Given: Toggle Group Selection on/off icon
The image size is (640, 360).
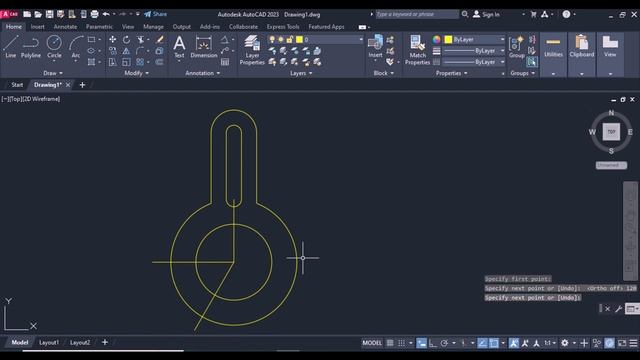Looking at the screenshot, I should pos(532,62).
